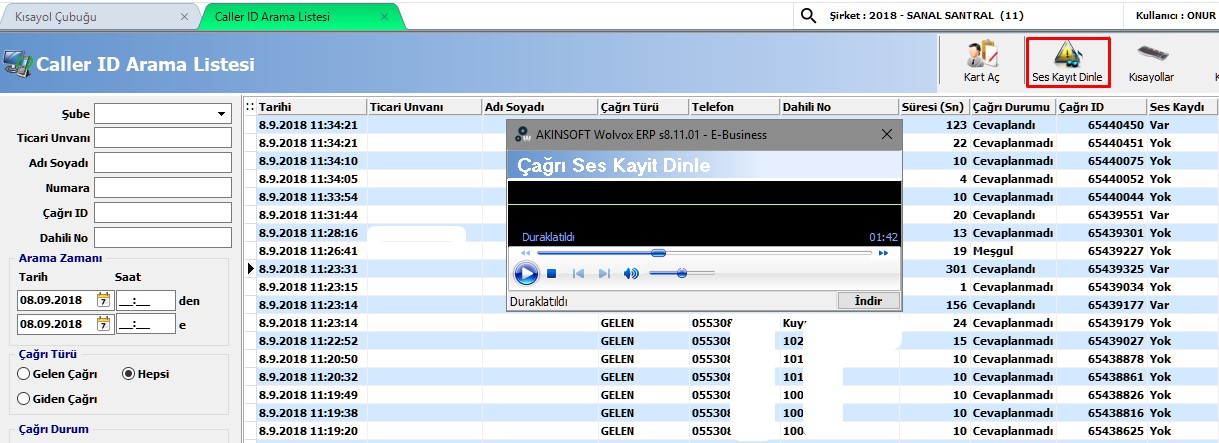
Task: Select the Gelen Çağrı radio button
Action: pos(24,374)
